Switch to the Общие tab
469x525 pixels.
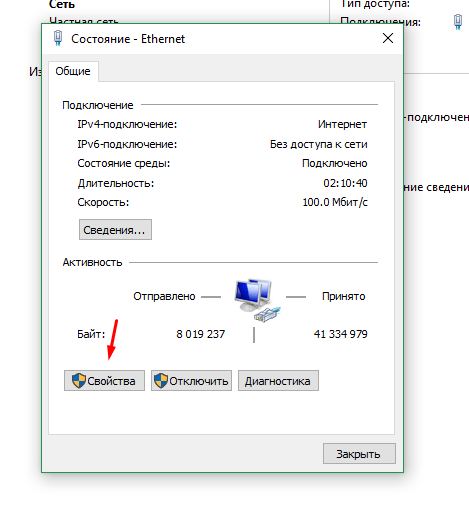point(73,71)
